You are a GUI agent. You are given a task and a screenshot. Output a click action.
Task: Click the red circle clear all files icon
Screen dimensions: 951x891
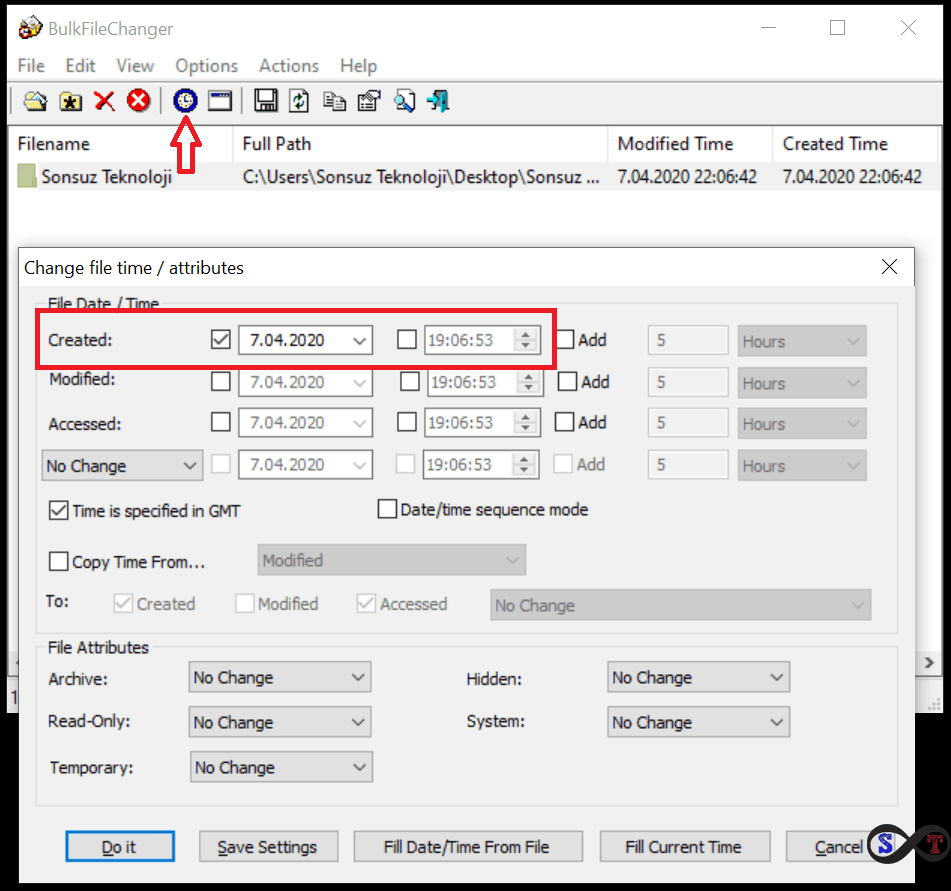point(139,101)
